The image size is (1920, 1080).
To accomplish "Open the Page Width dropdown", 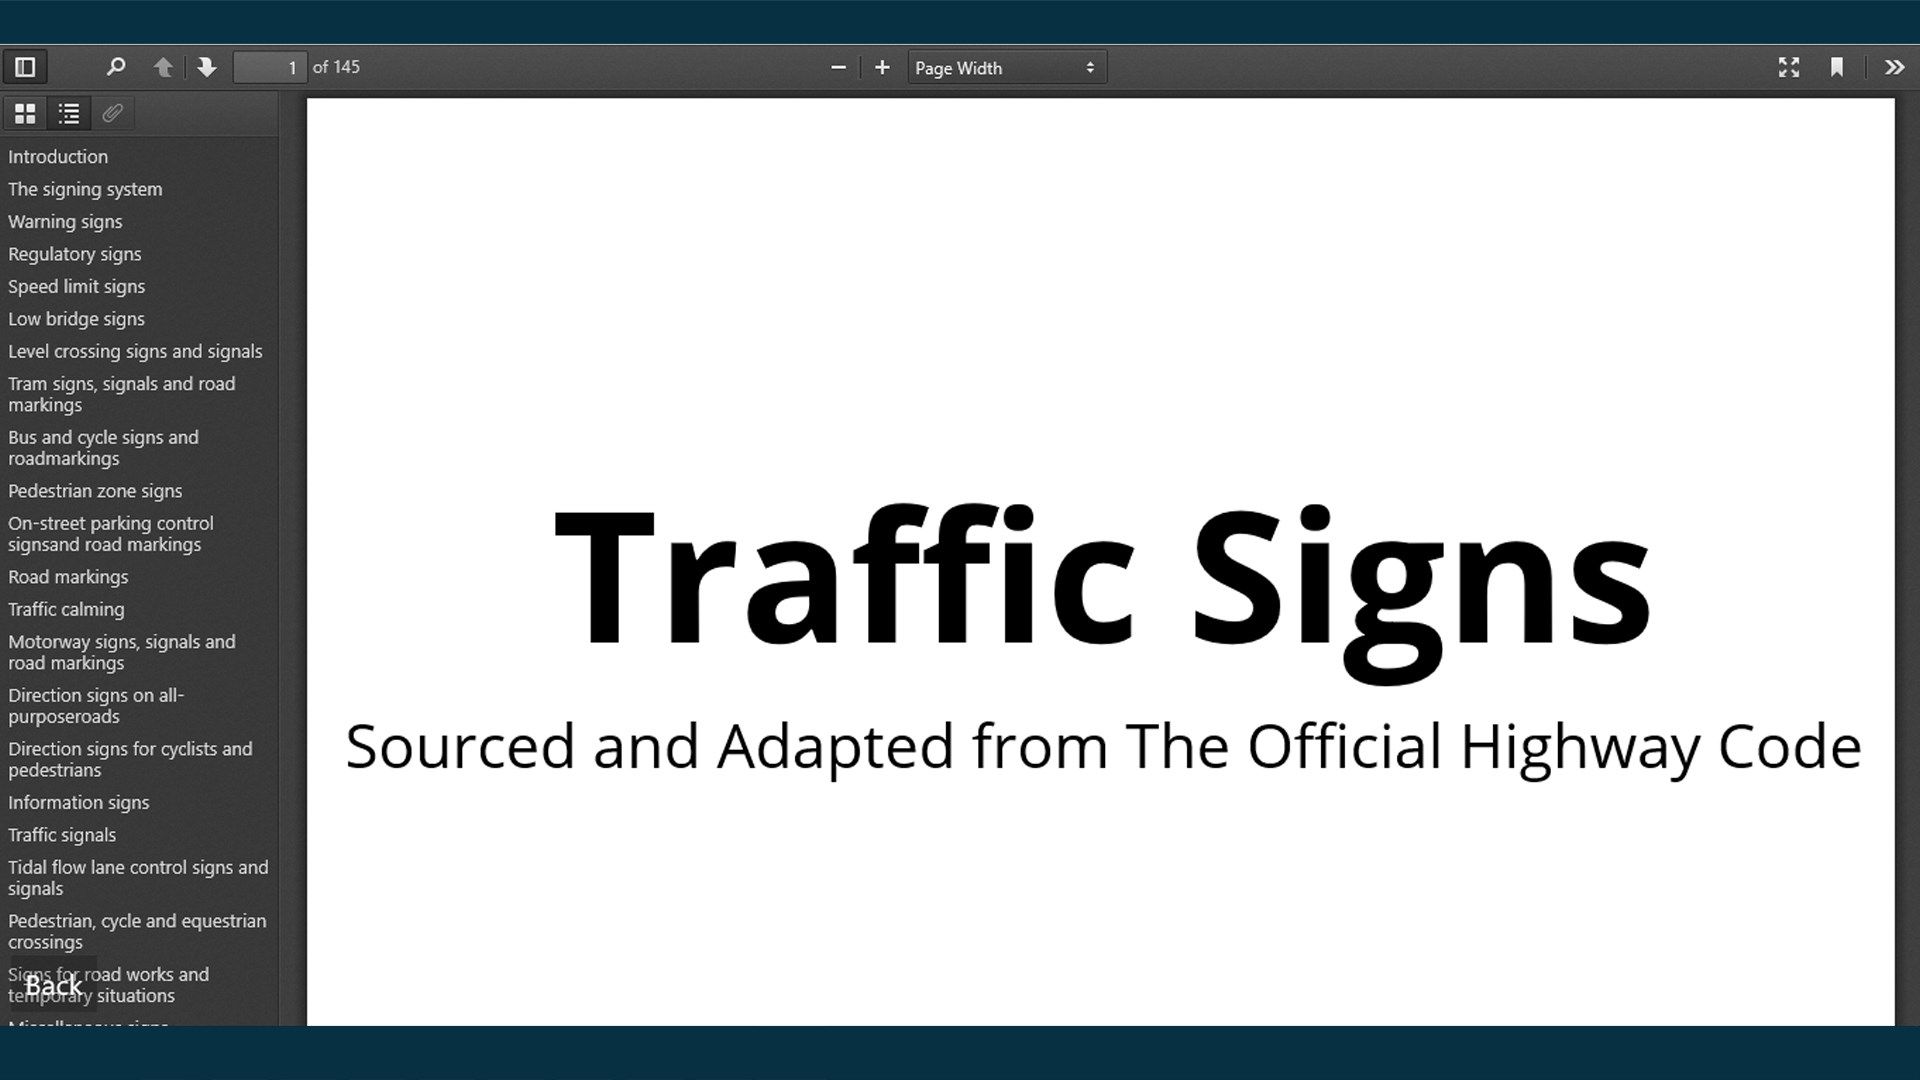I will pyautogui.click(x=1005, y=67).
